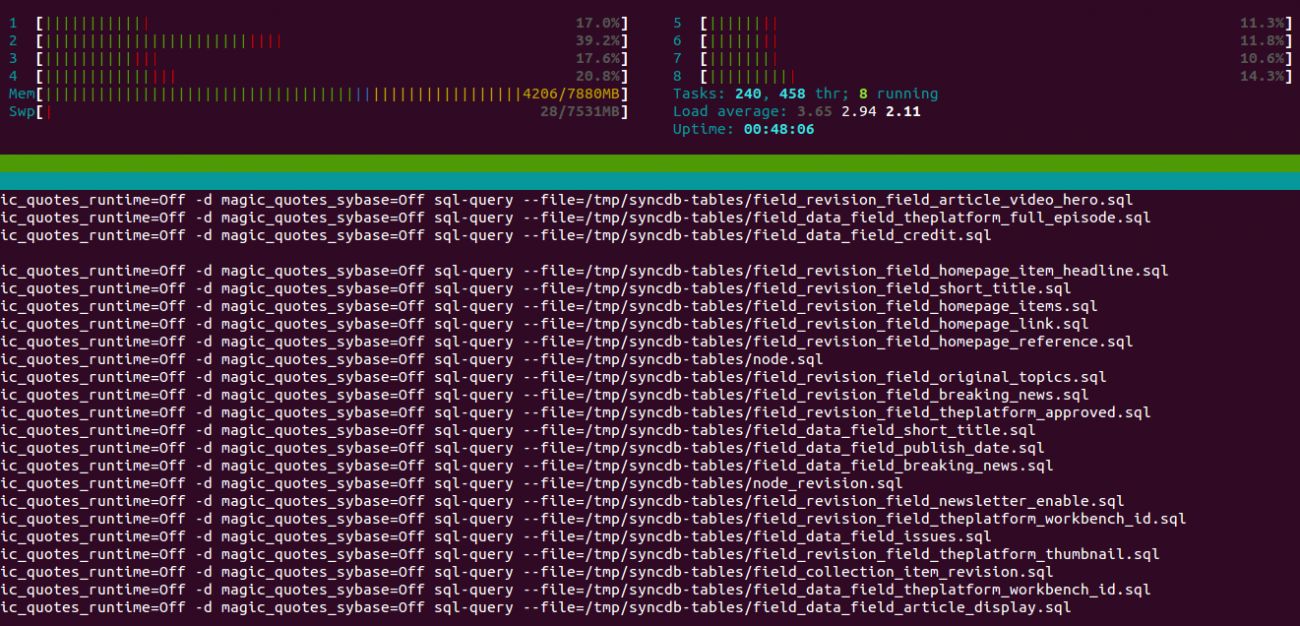Viewport: 1300px width, 626px height.
Task: Click the CPU 8 usage meter
Action: coord(996,76)
